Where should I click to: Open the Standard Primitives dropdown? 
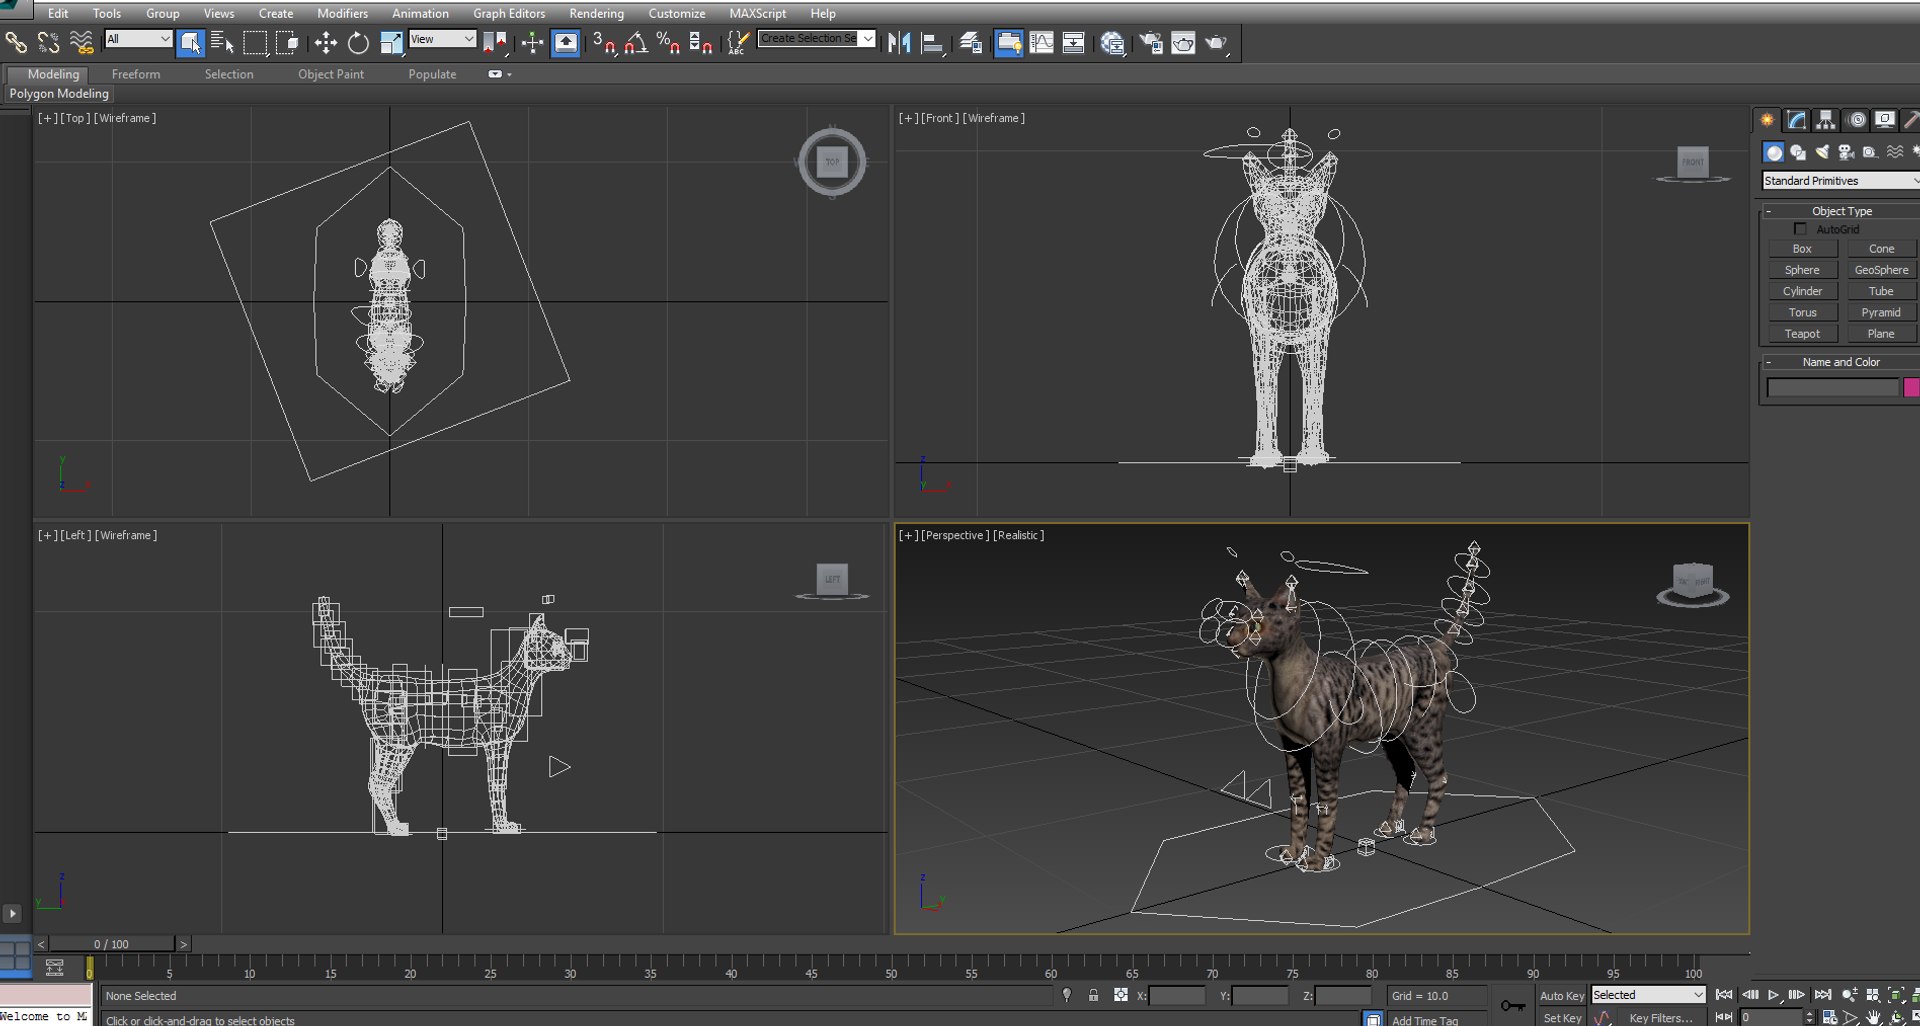[x=1840, y=181]
